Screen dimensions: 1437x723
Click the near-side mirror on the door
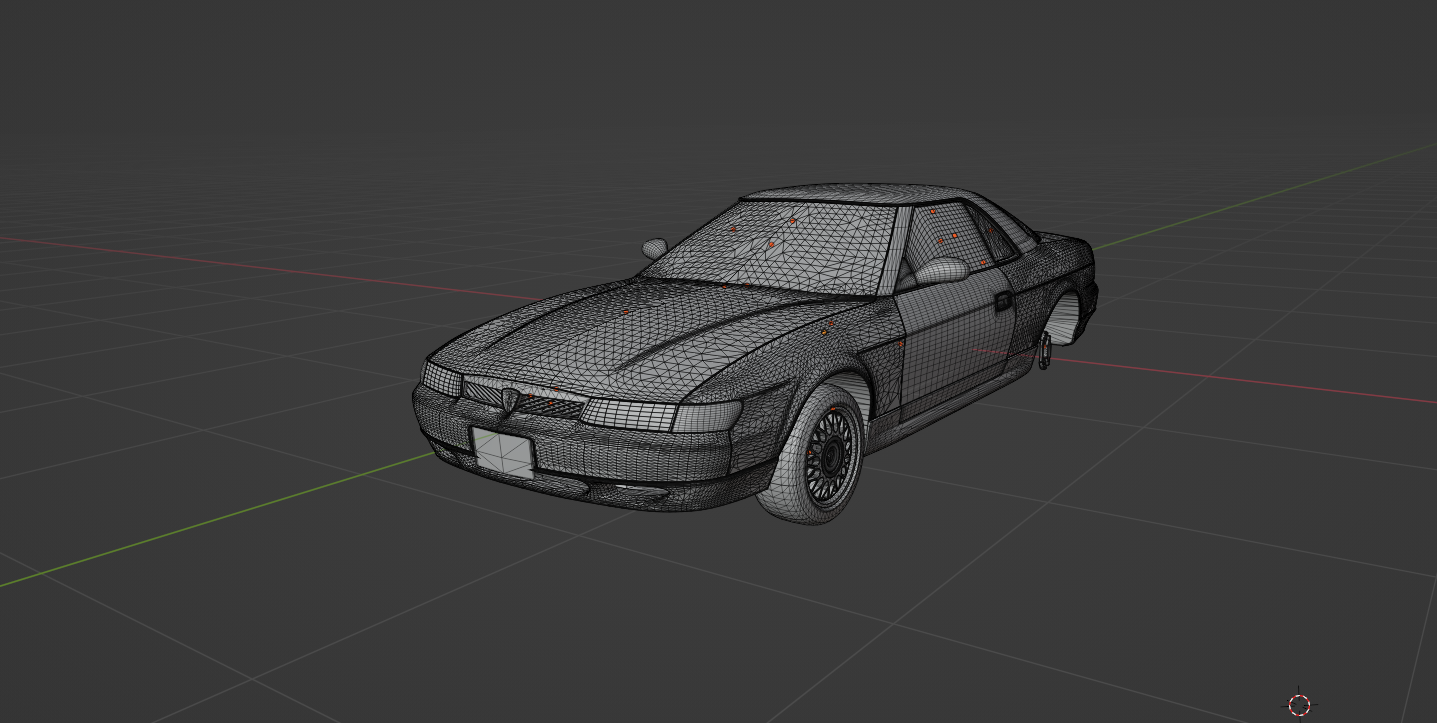click(x=941, y=270)
